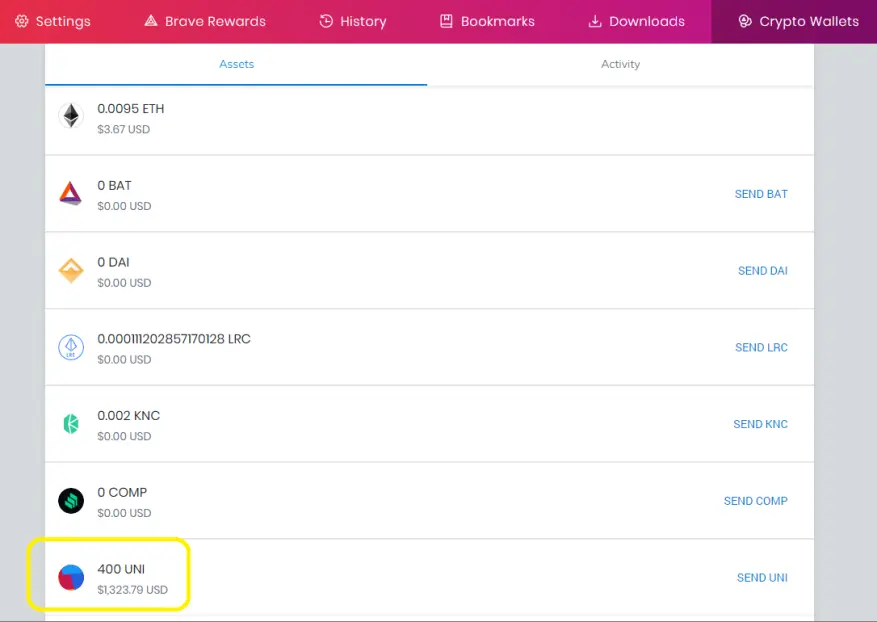
Task: Click the COMP token logo
Action: tap(71, 501)
